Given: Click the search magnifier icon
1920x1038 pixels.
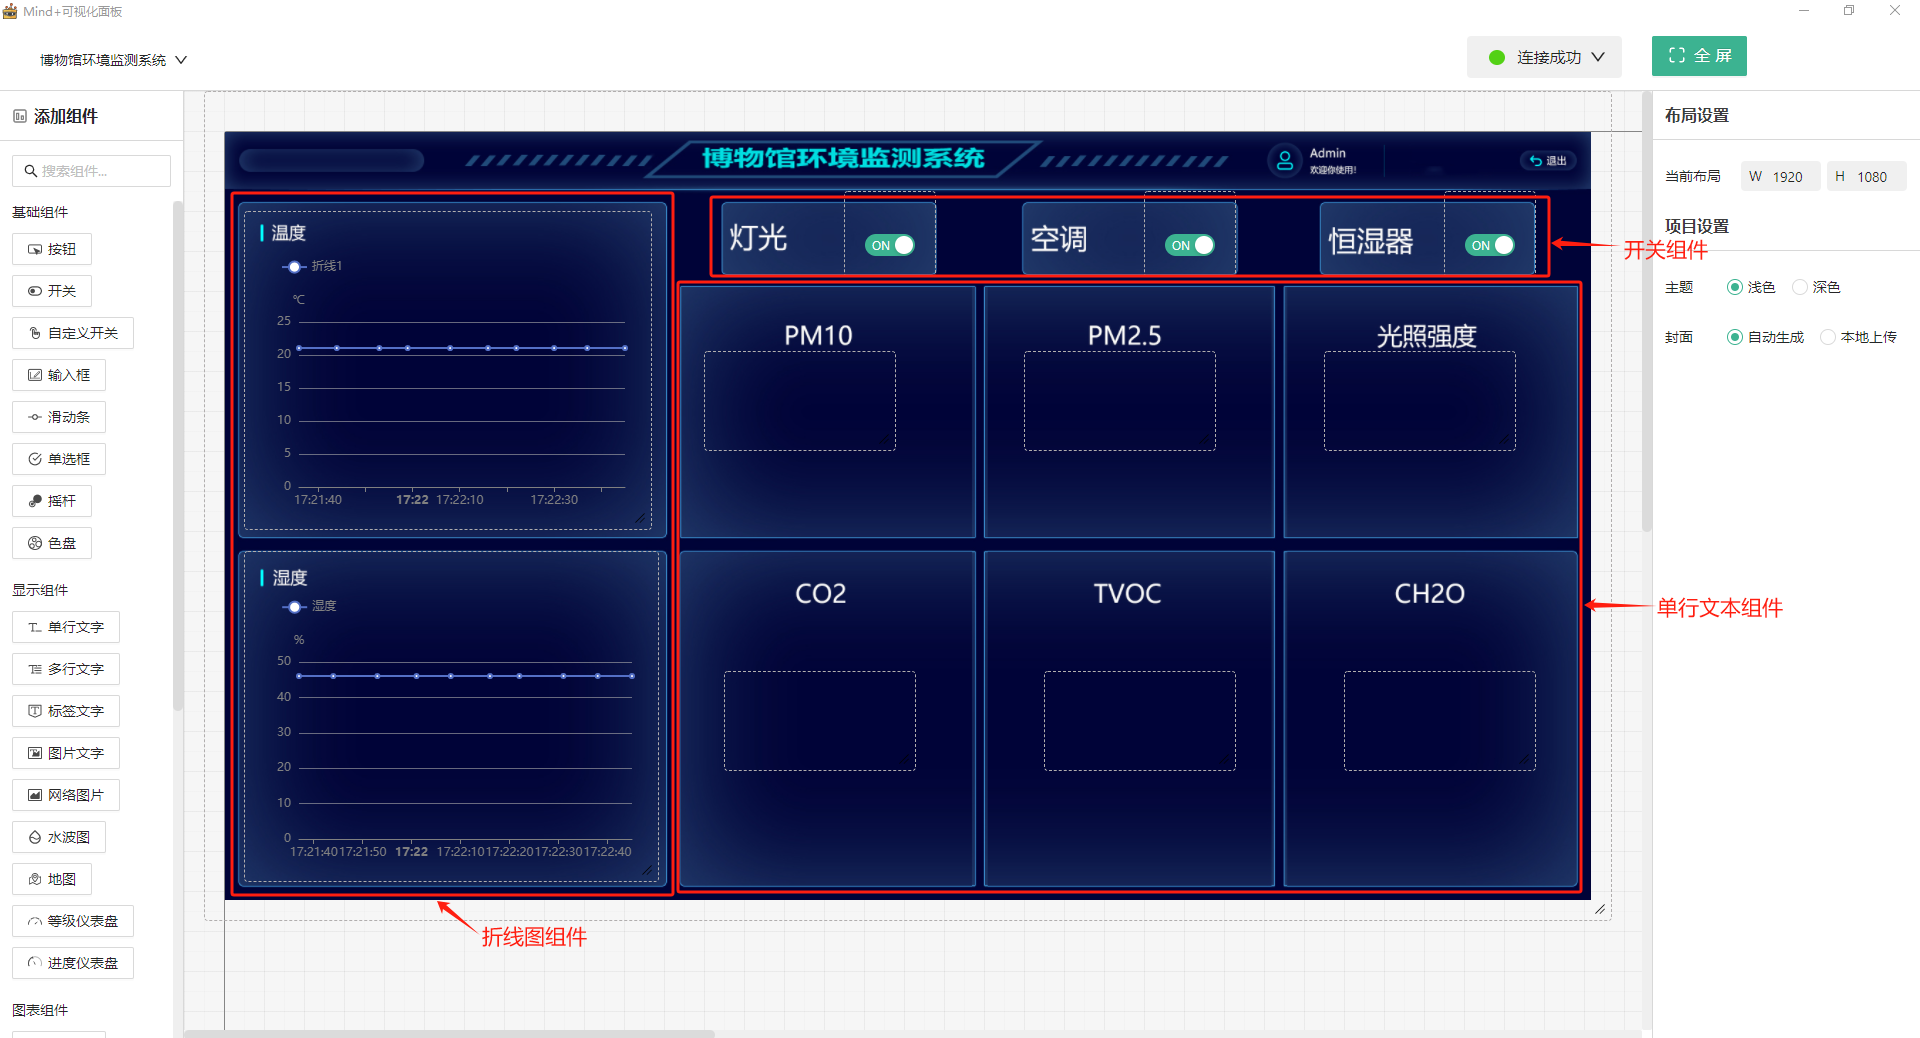Looking at the screenshot, I should 31,171.
